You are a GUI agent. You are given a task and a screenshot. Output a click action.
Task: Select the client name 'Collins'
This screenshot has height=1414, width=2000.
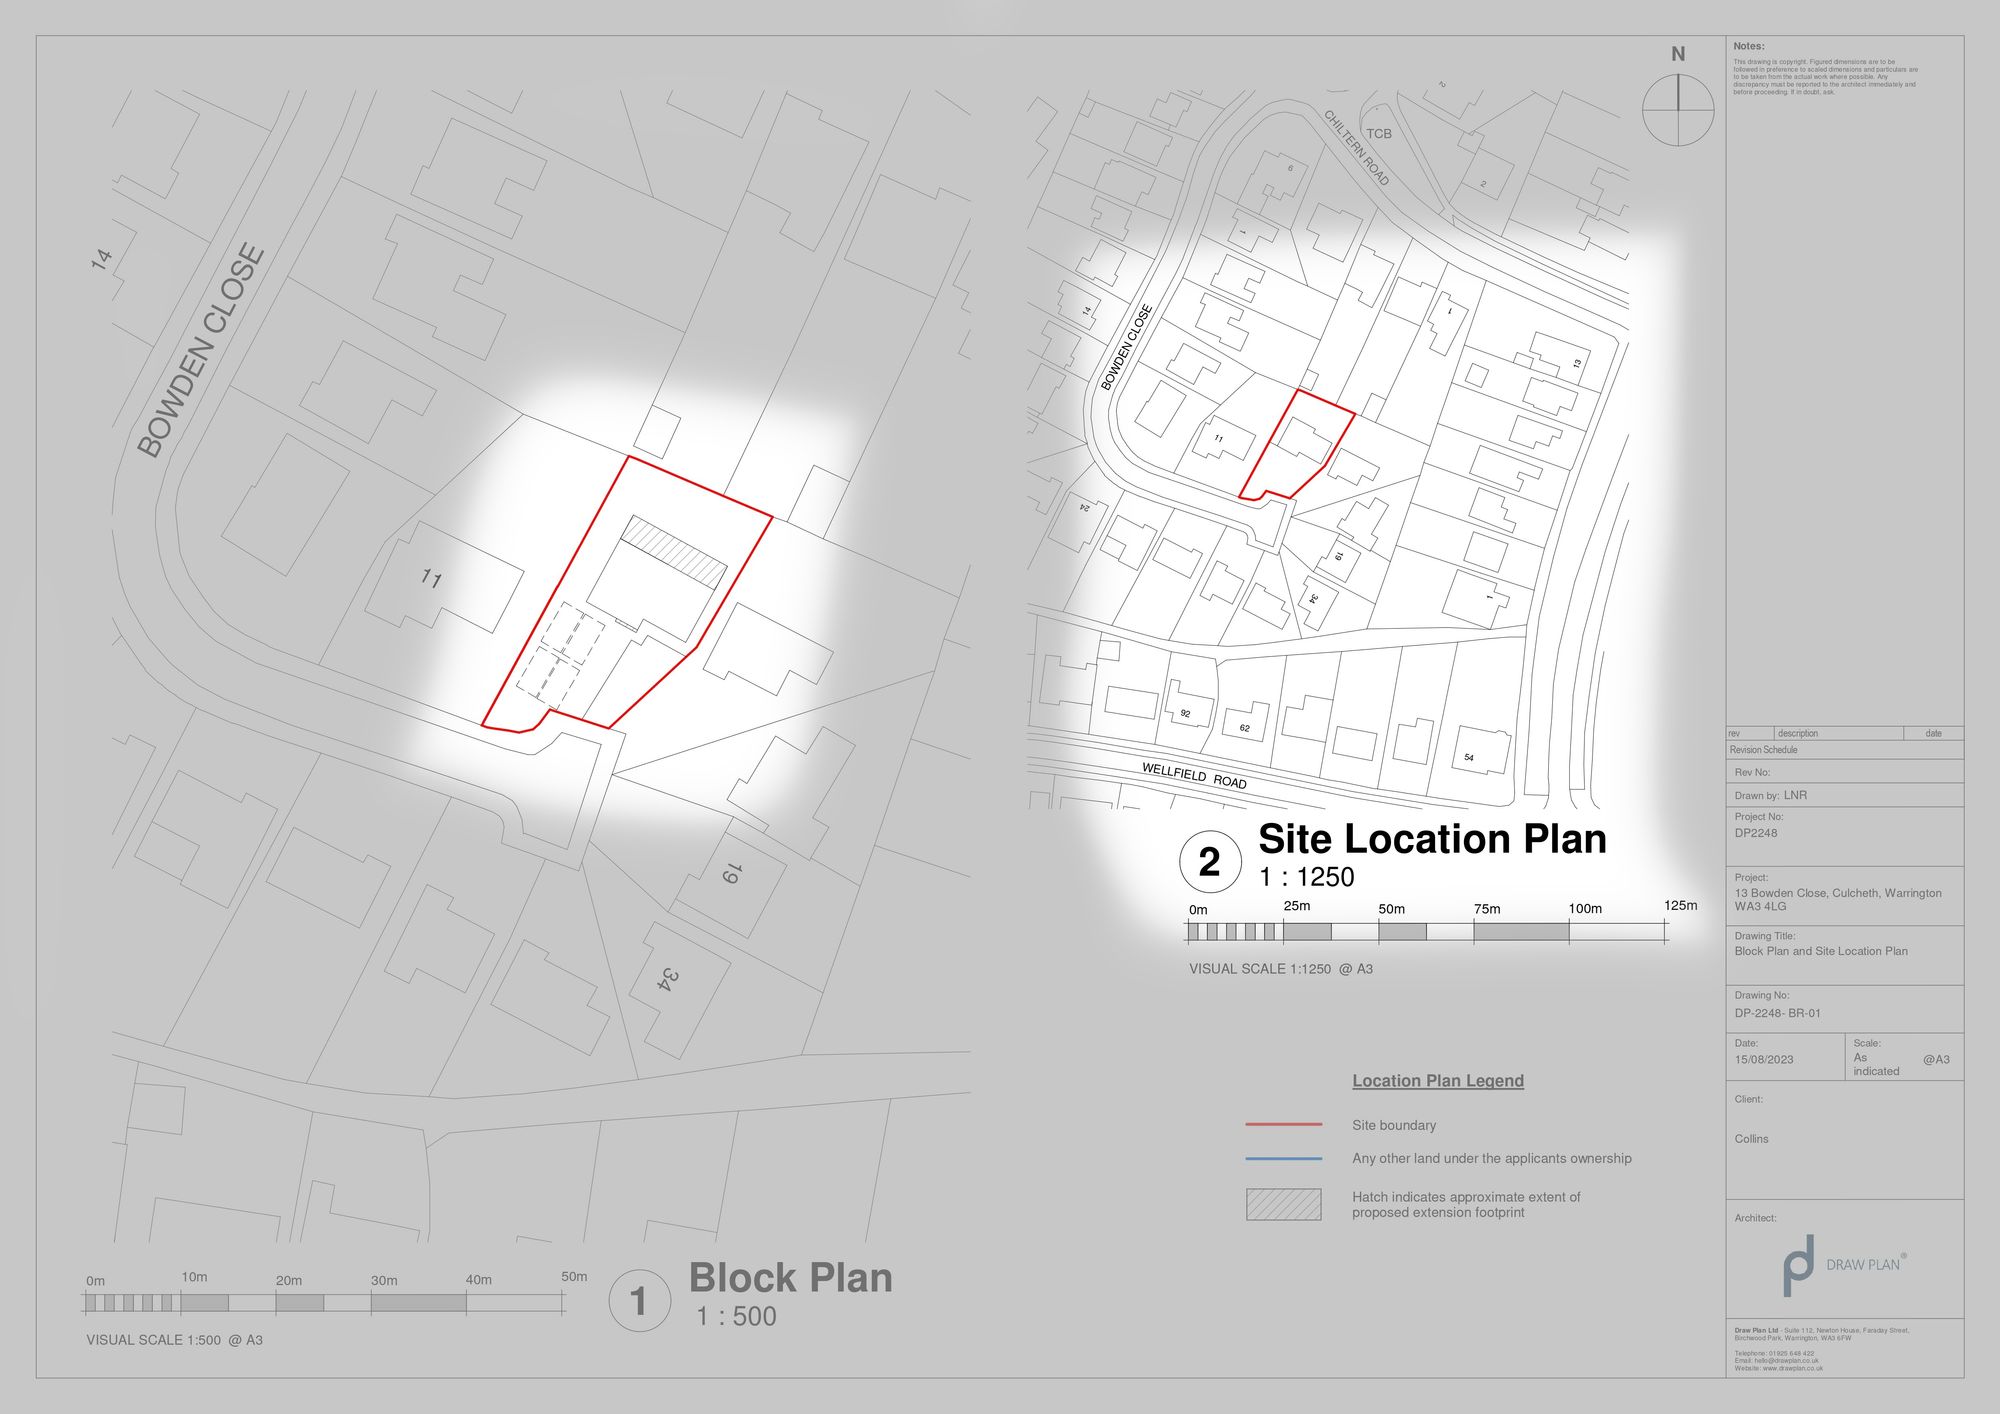click(1752, 1140)
